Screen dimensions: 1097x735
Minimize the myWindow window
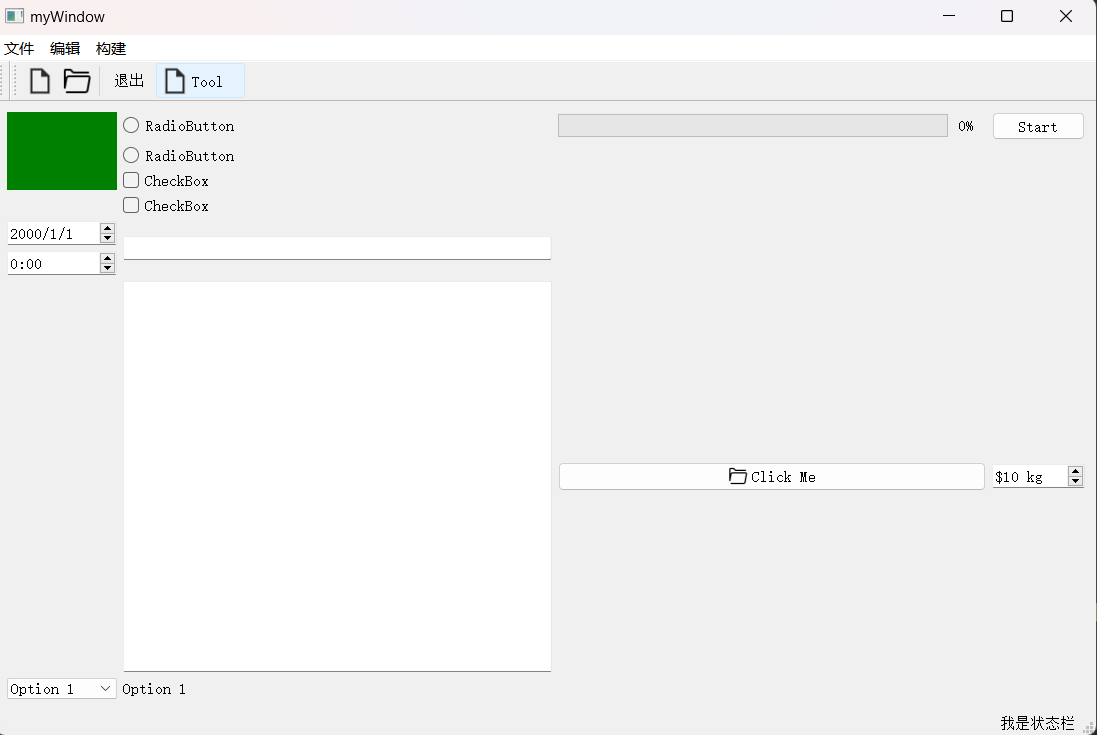949,16
